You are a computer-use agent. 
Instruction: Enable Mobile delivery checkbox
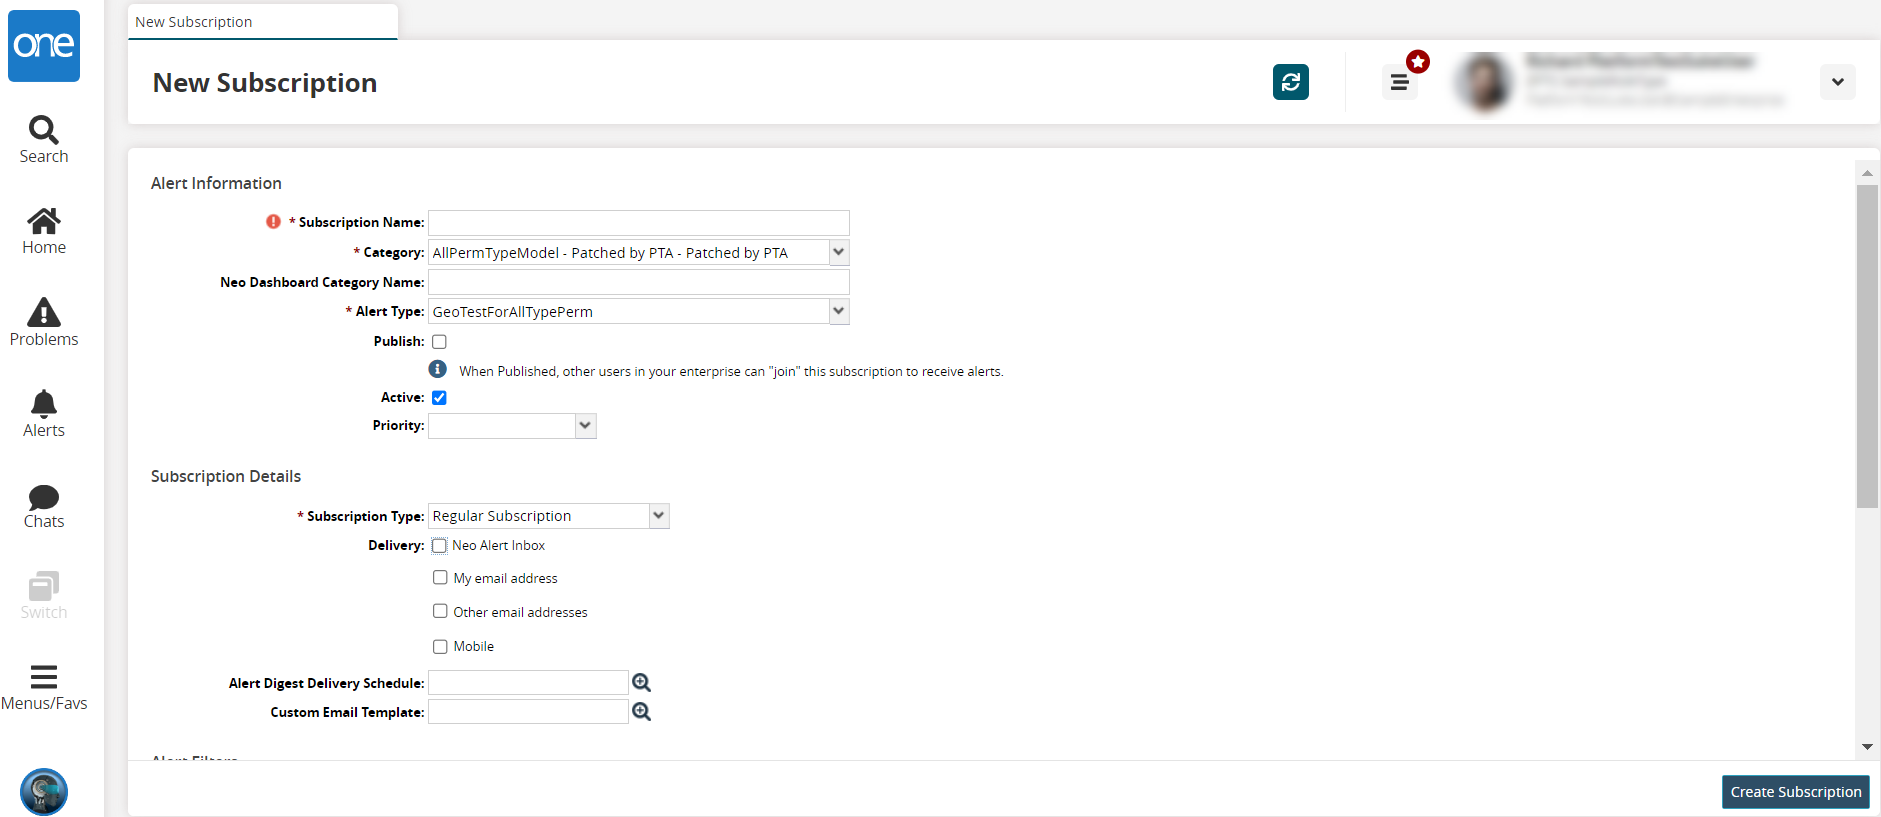click(440, 647)
